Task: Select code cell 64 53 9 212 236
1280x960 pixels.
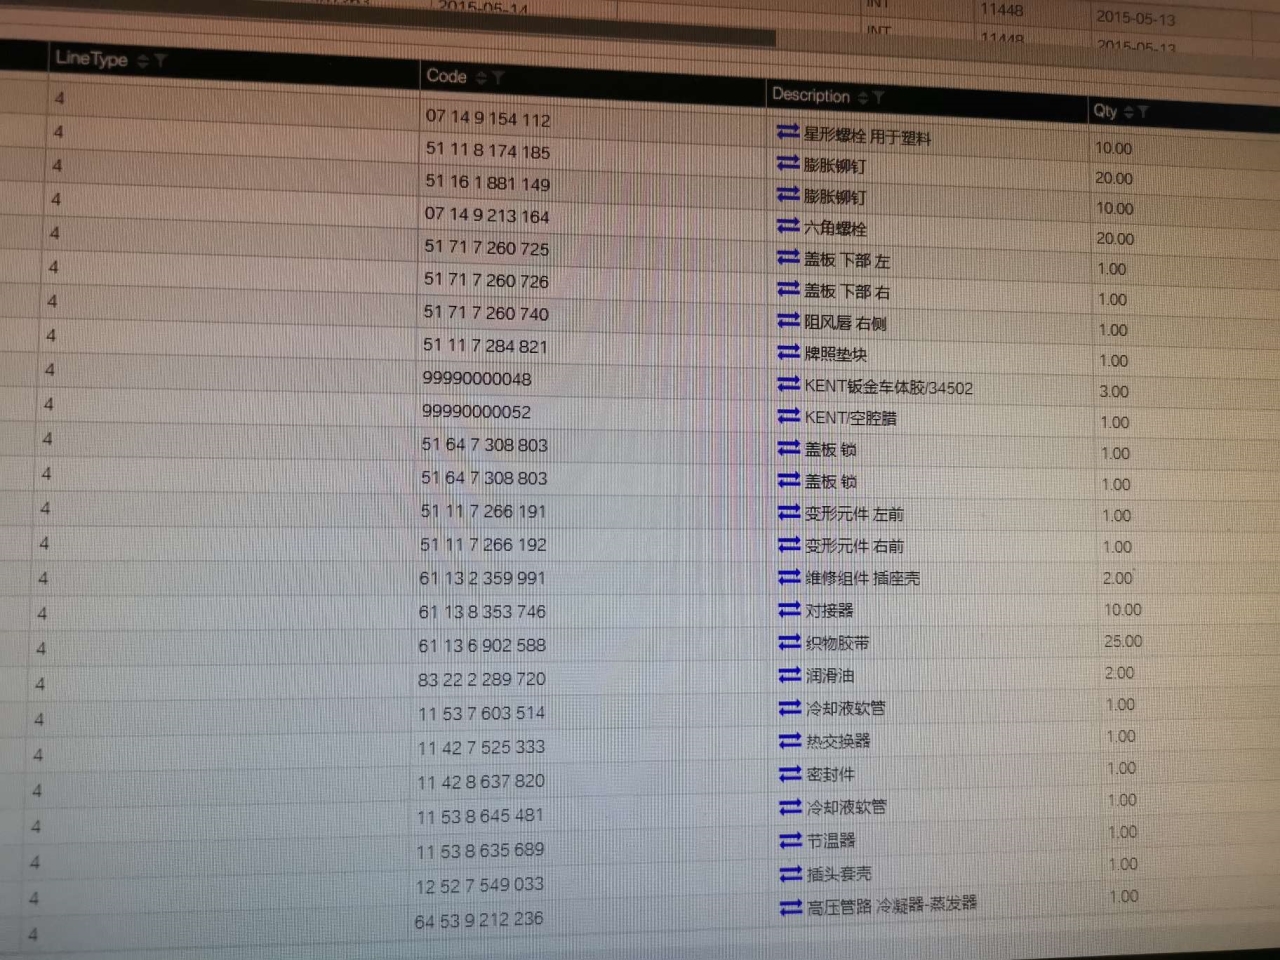Action: click(x=479, y=920)
